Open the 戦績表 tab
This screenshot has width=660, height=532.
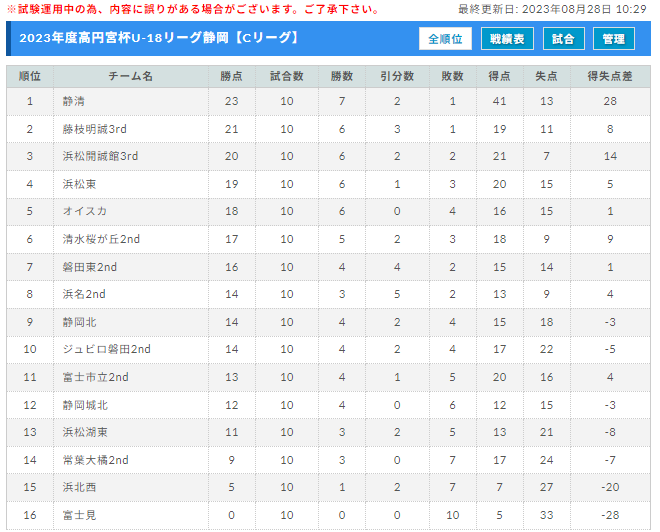coord(507,39)
